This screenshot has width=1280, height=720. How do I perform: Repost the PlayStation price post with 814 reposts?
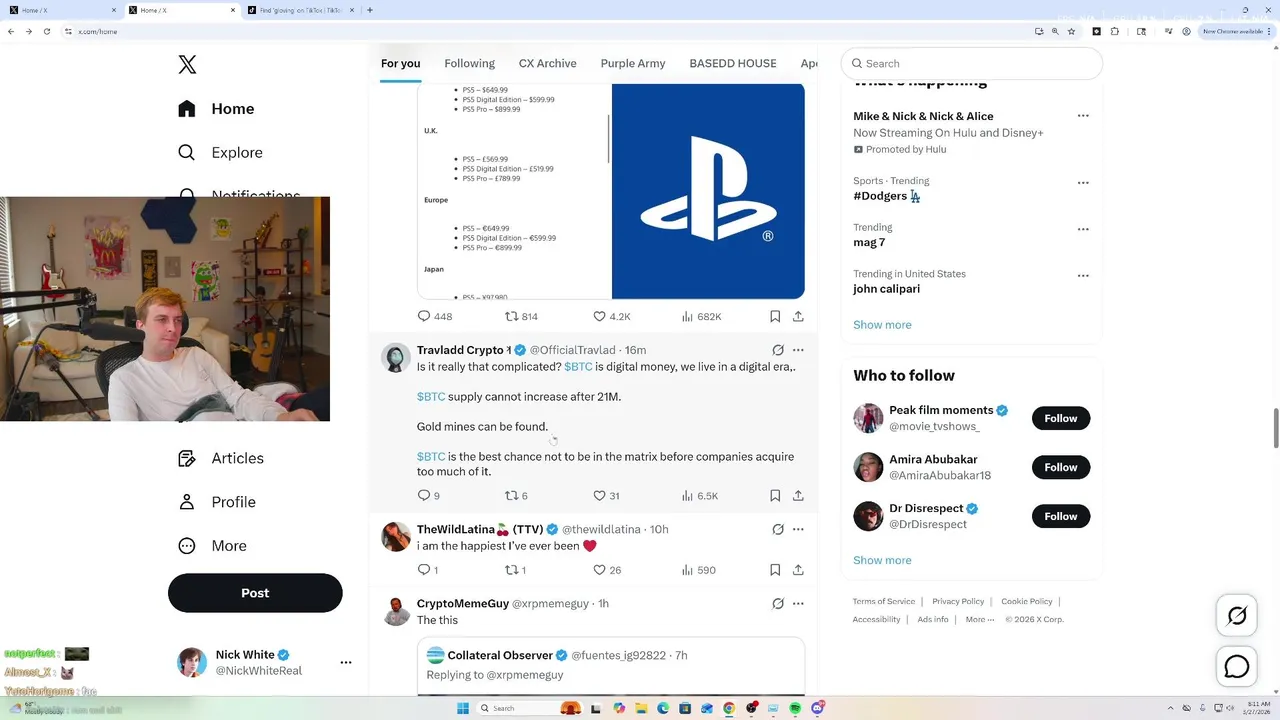point(521,316)
